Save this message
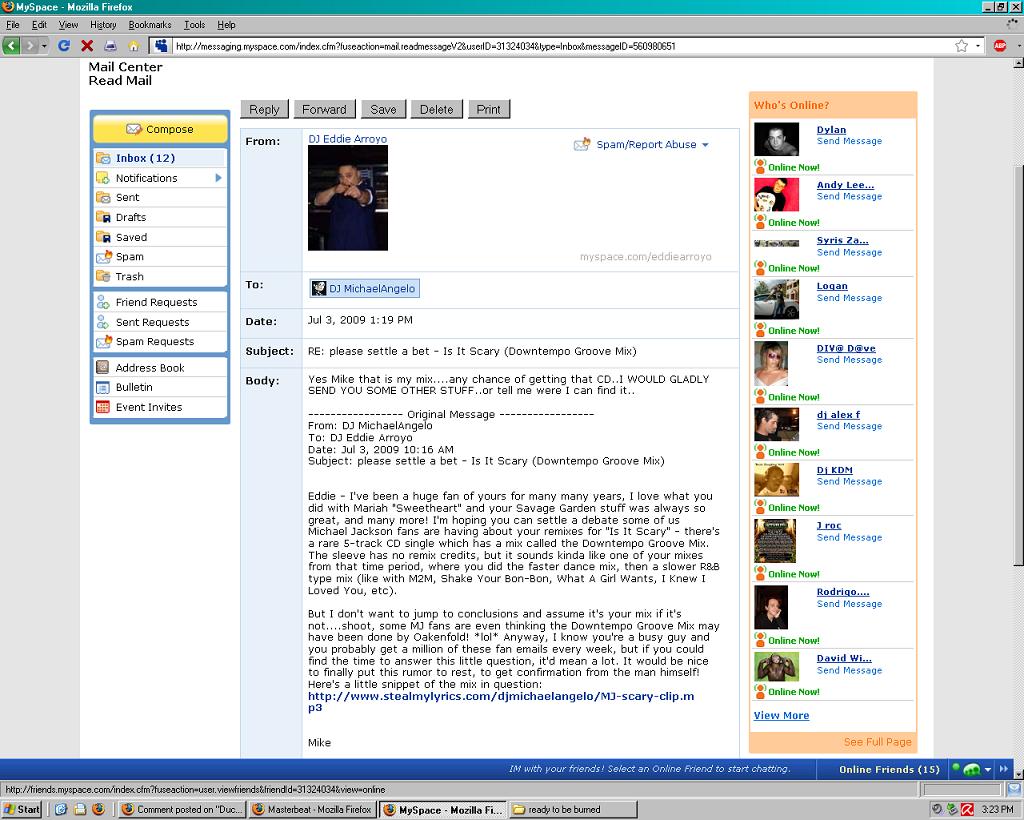 (383, 110)
